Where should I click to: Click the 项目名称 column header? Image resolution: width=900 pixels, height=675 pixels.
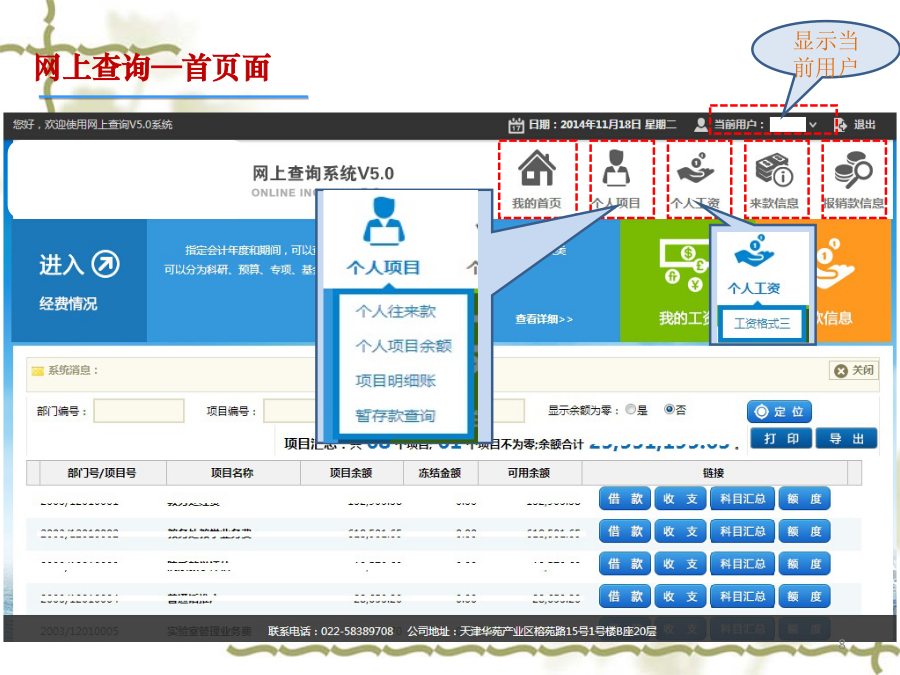232,473
